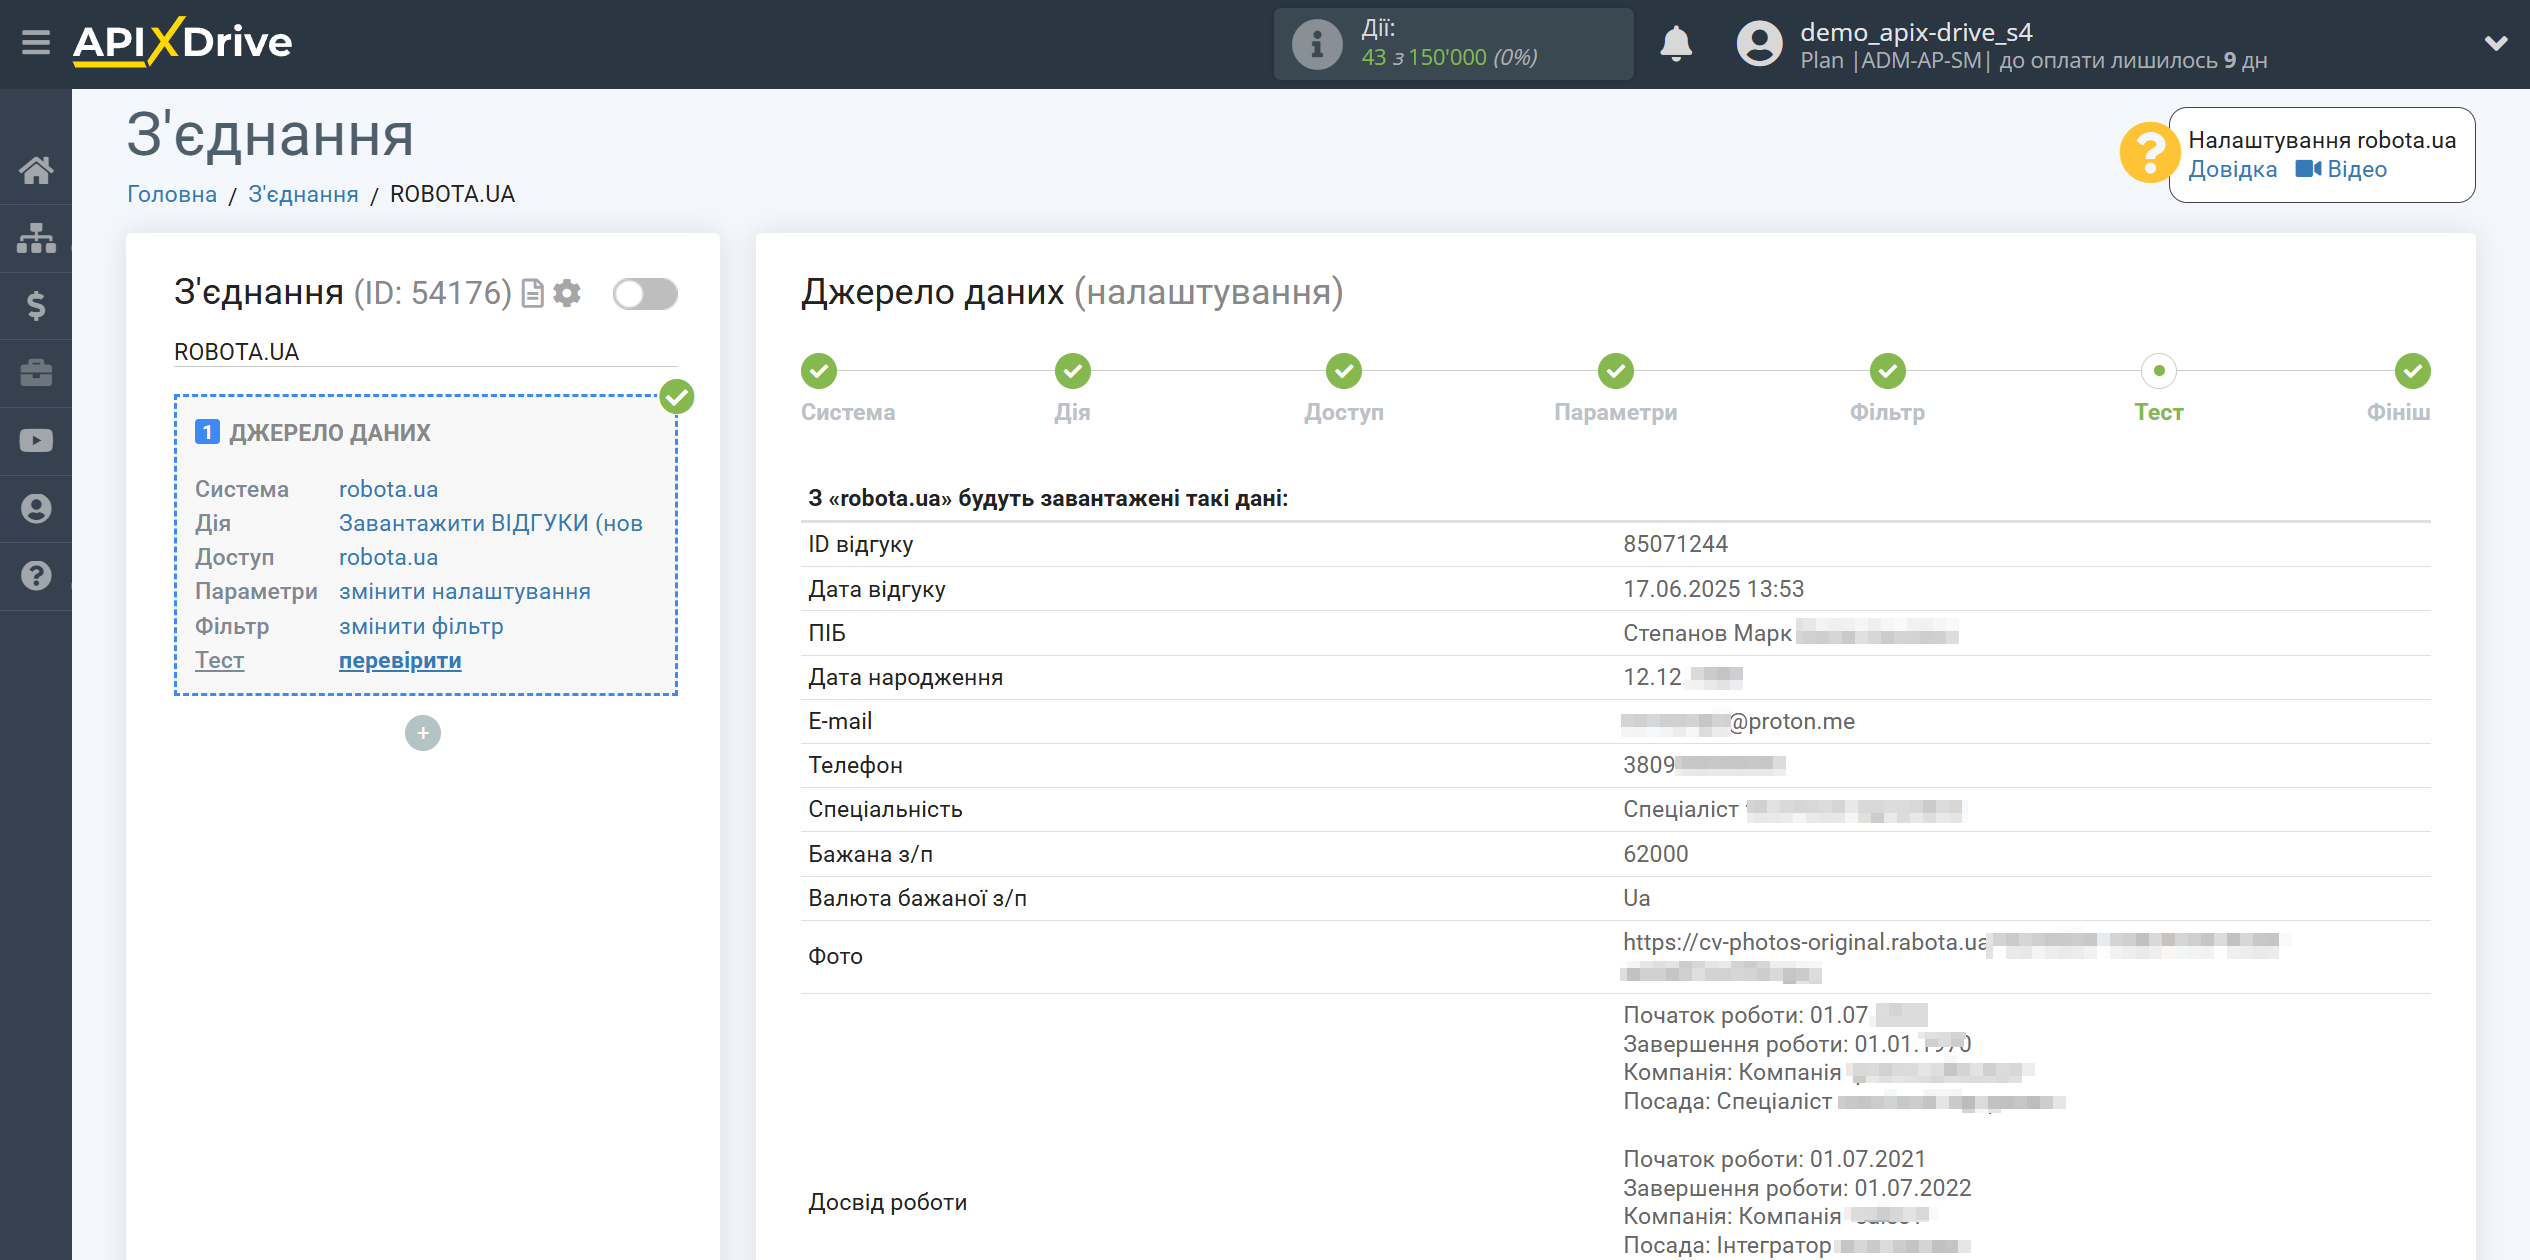Go to Home sidebar icon
The height and width of the screenshot is (1260, 2530).
click(x=36, y=170)
